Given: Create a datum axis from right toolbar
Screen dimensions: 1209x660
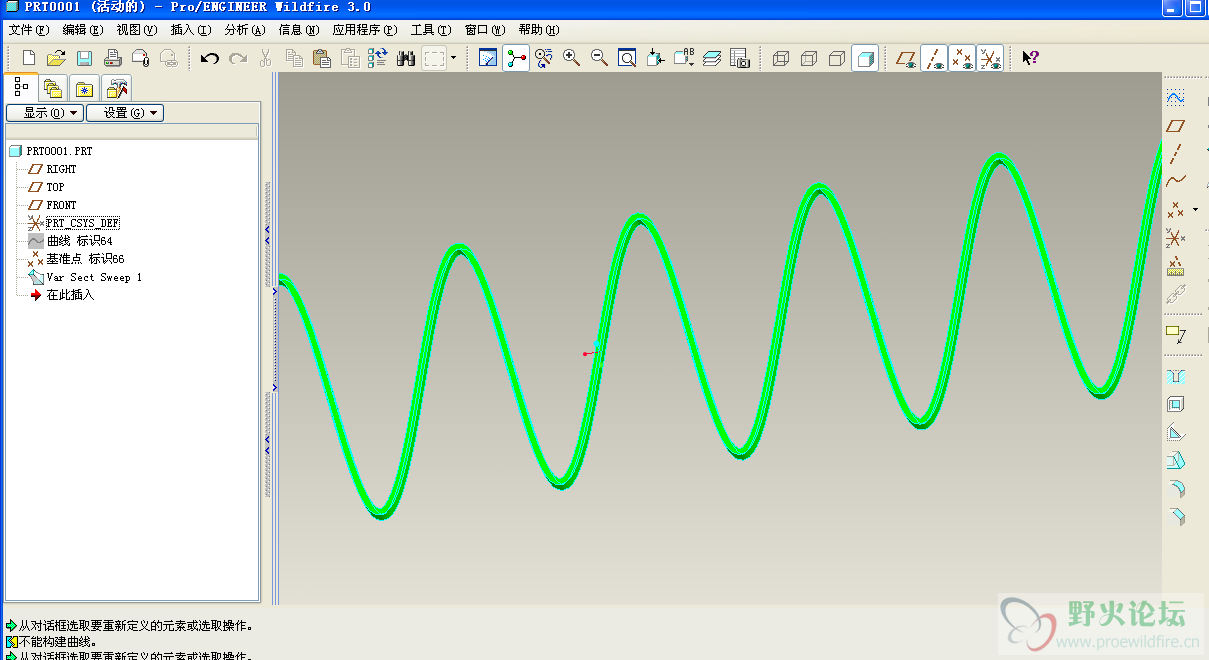Looking at the screenshot, I should pos(1175,154).
